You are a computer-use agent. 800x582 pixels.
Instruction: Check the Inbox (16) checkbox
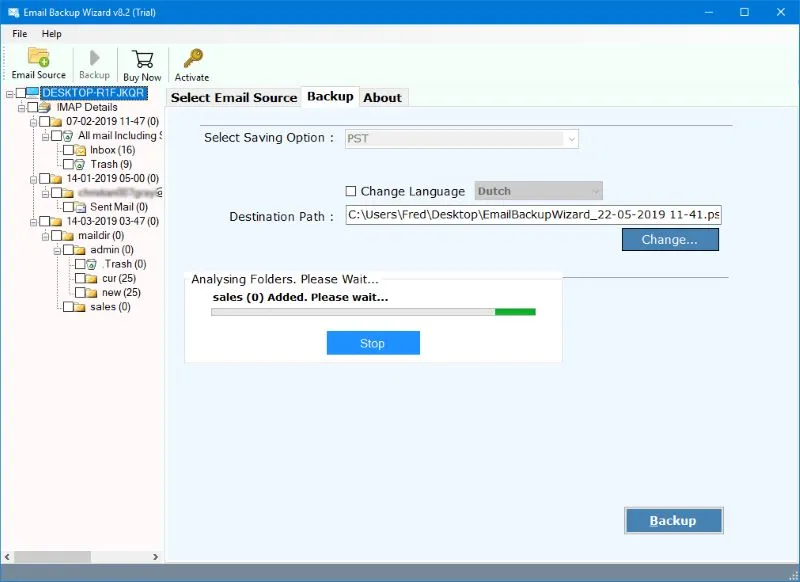(68, 150)
